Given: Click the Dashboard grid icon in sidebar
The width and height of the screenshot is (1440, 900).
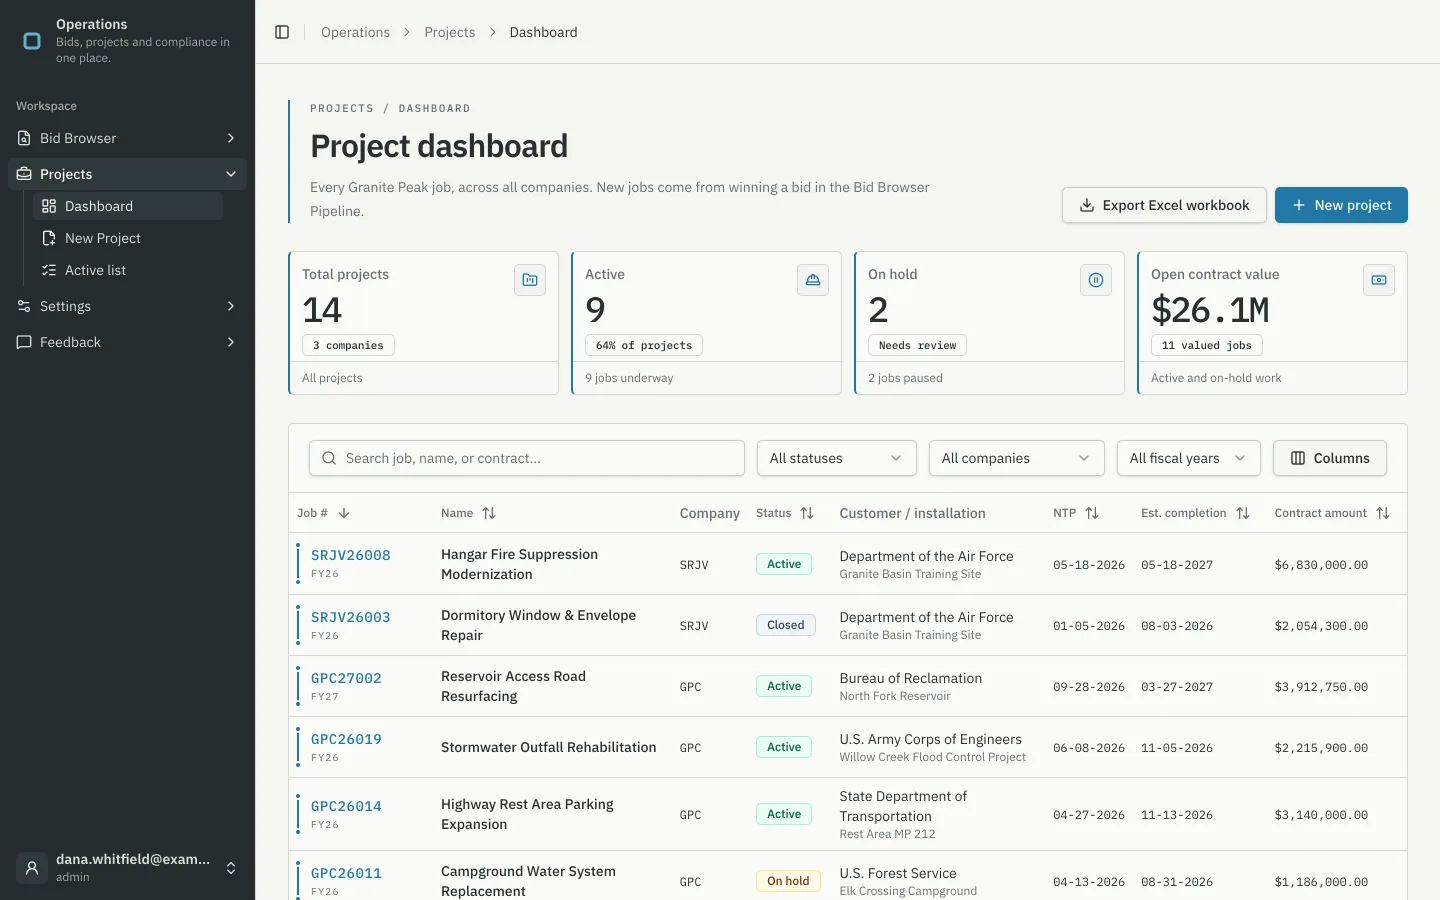Looking at the screenshot, I should coord(49,206).
